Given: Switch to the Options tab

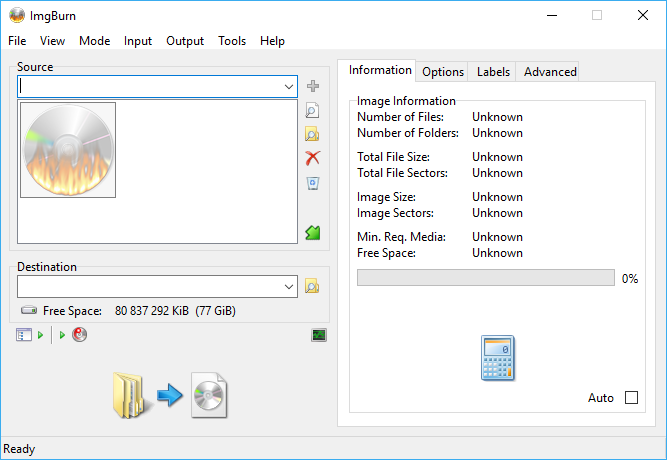Looking at the screenshot, I should pos(442,72).
